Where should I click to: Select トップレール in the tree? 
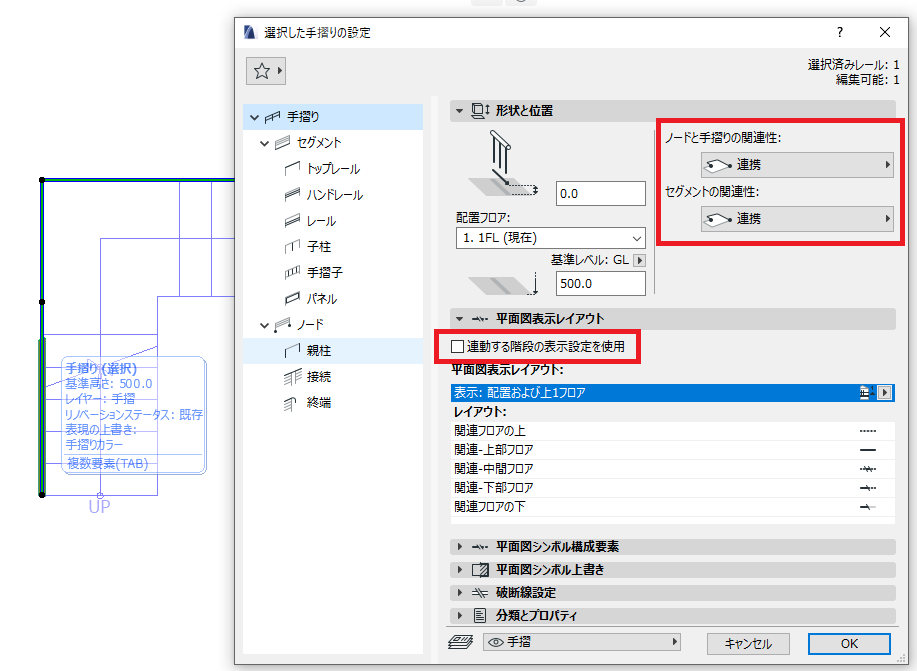click(x=333, y=169)
